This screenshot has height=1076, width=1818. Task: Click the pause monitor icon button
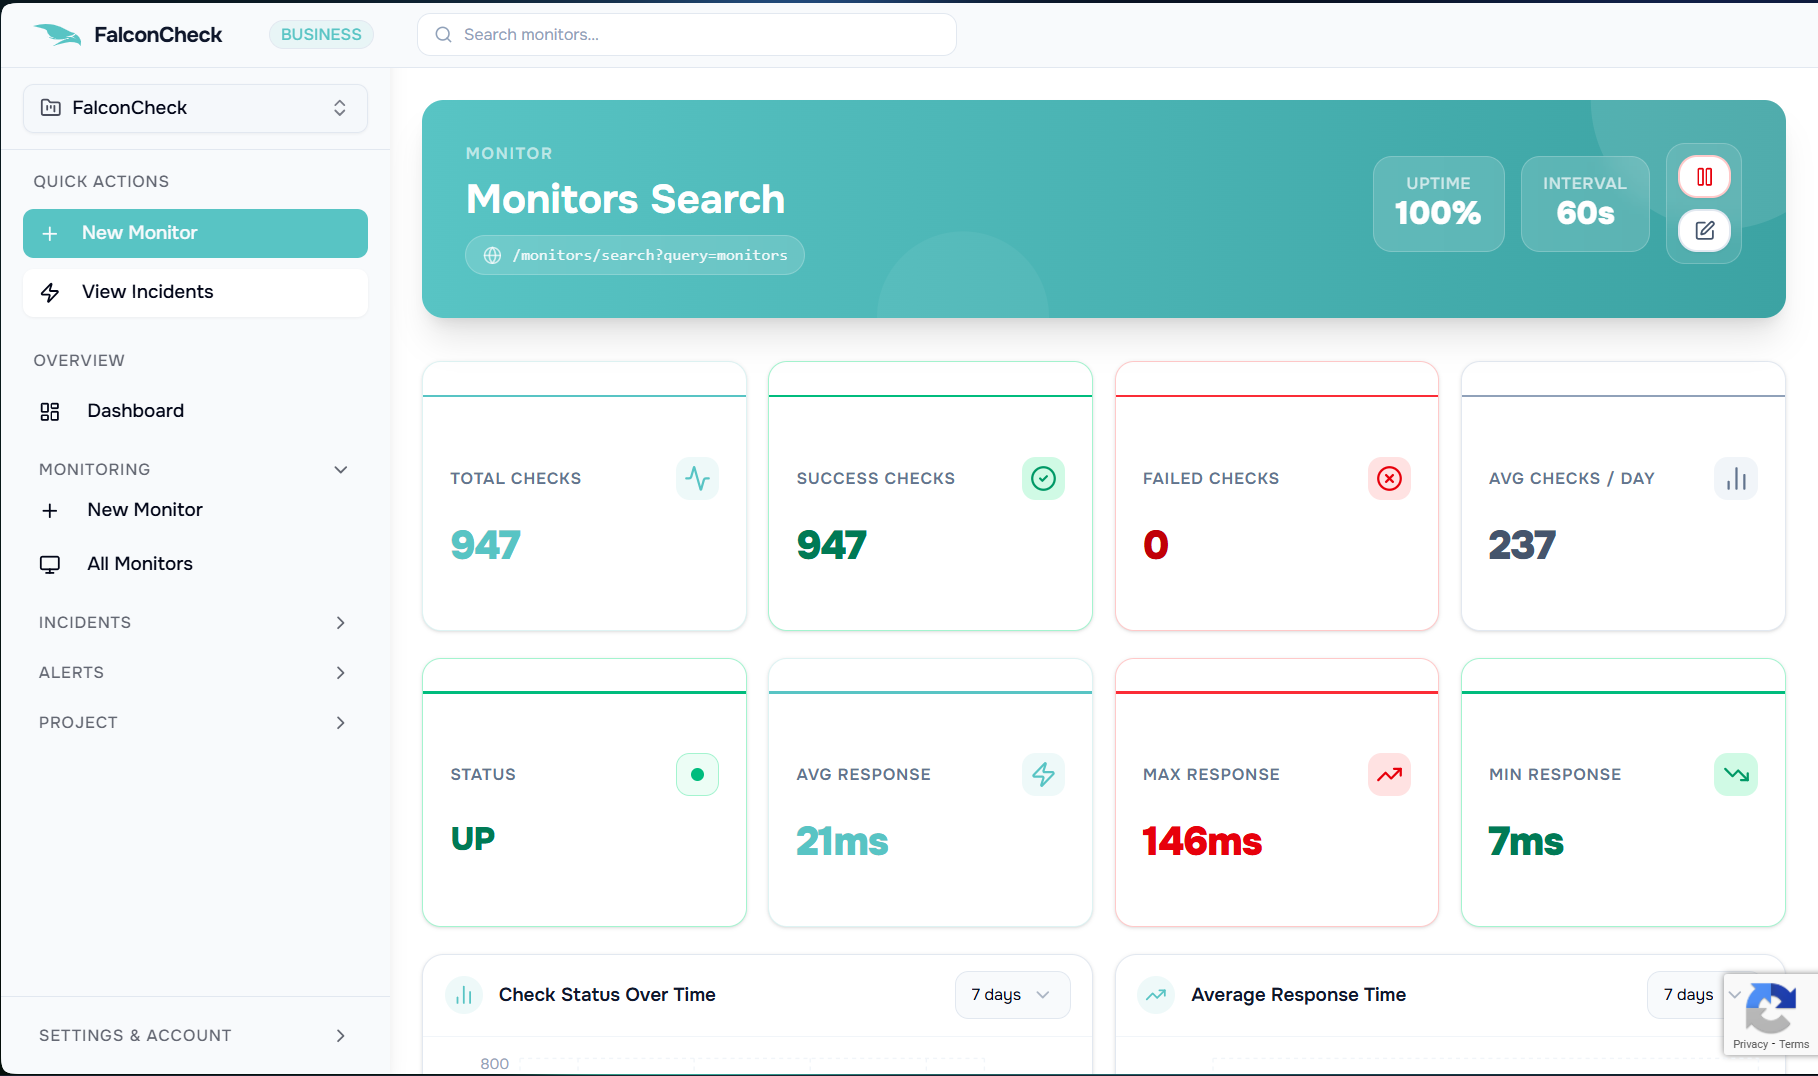[x=1704, y=177]
